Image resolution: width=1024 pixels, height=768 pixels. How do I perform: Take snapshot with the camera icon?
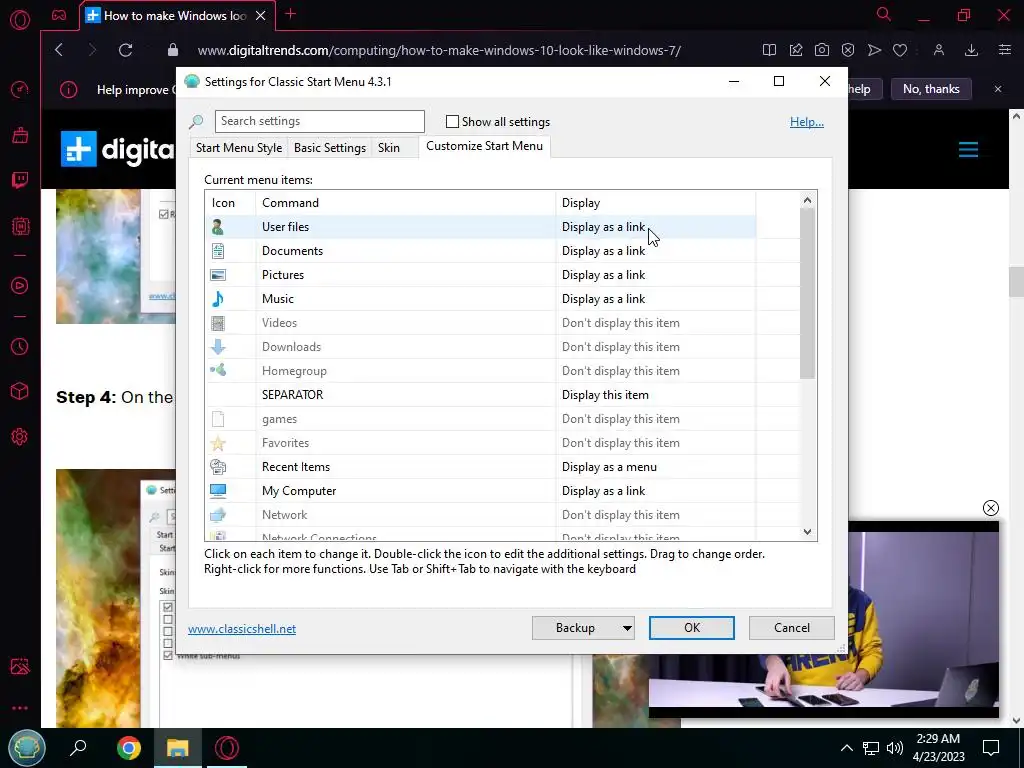[822, 50]
